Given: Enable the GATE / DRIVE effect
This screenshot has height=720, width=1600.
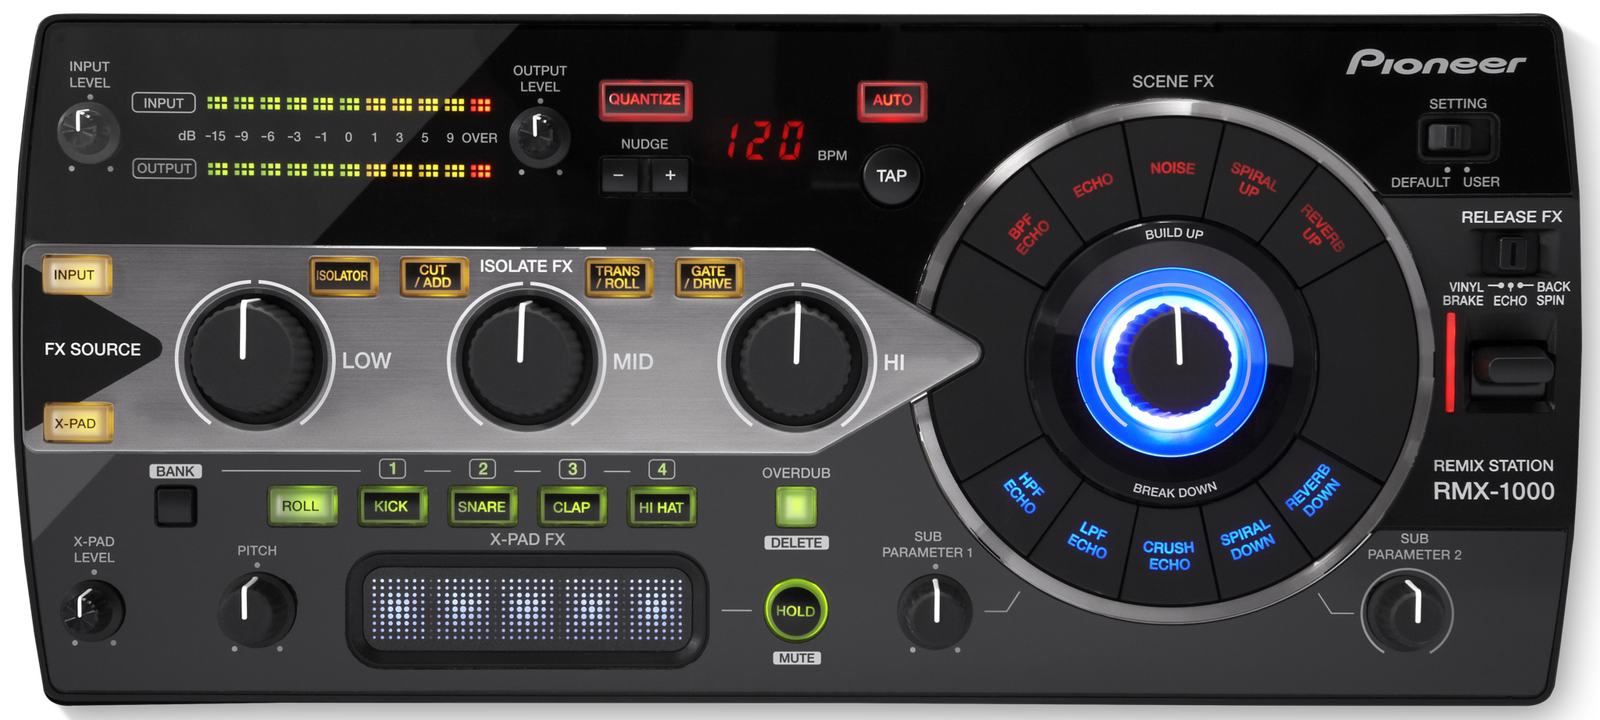Looking at the screenshot, I should coord(709,277).
